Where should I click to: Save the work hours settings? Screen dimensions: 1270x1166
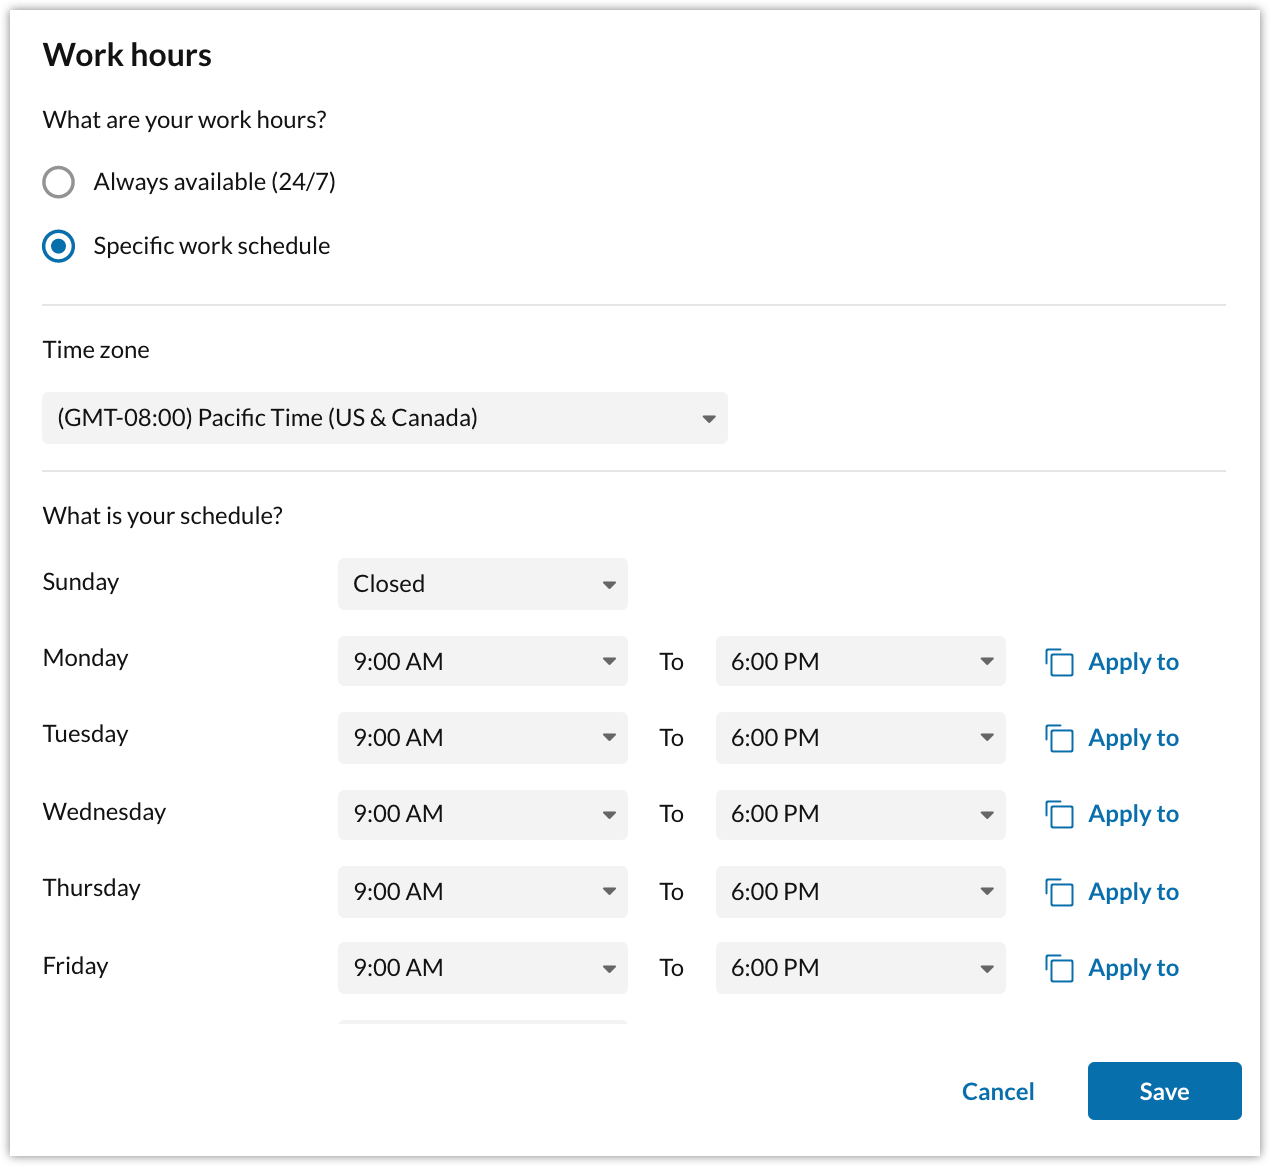1164,1091
